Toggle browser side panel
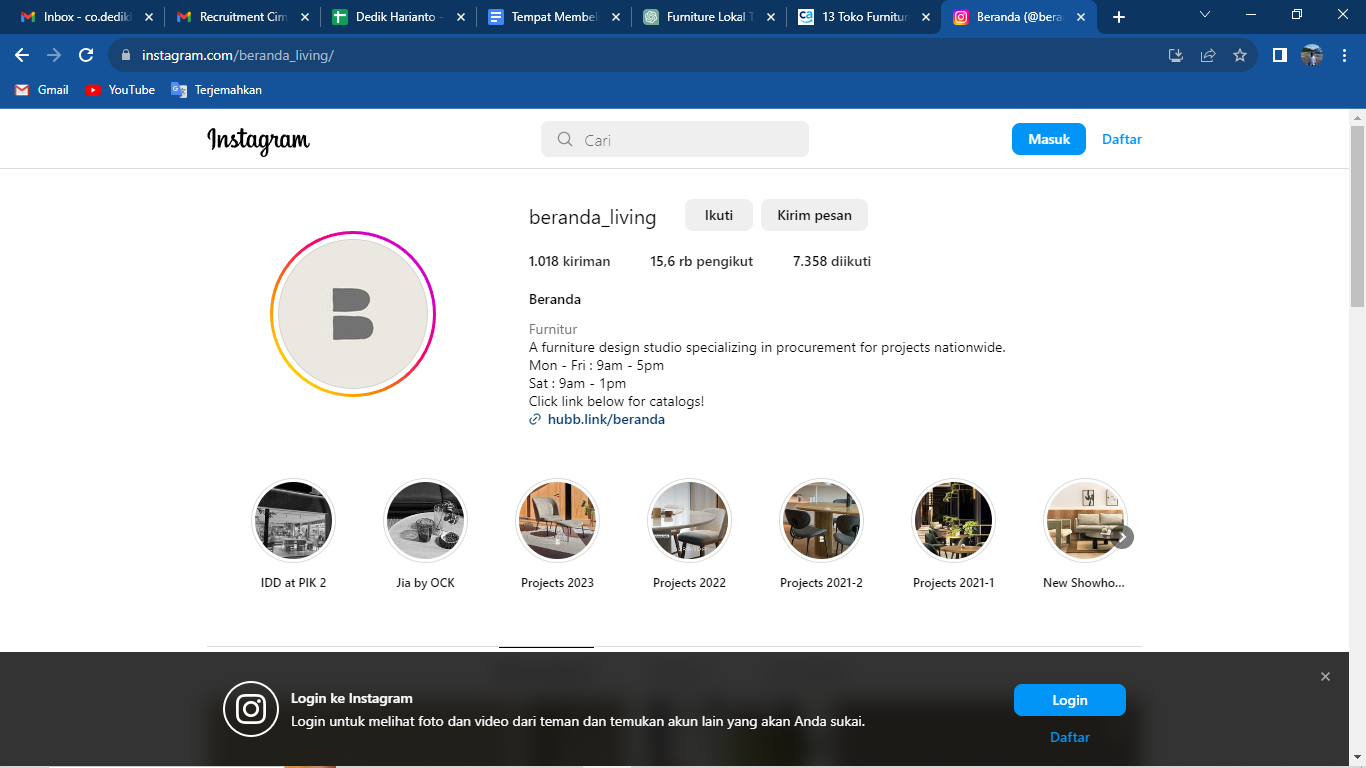The width and height of the screenshot is (1366, 768). [x=1279, y=55]
